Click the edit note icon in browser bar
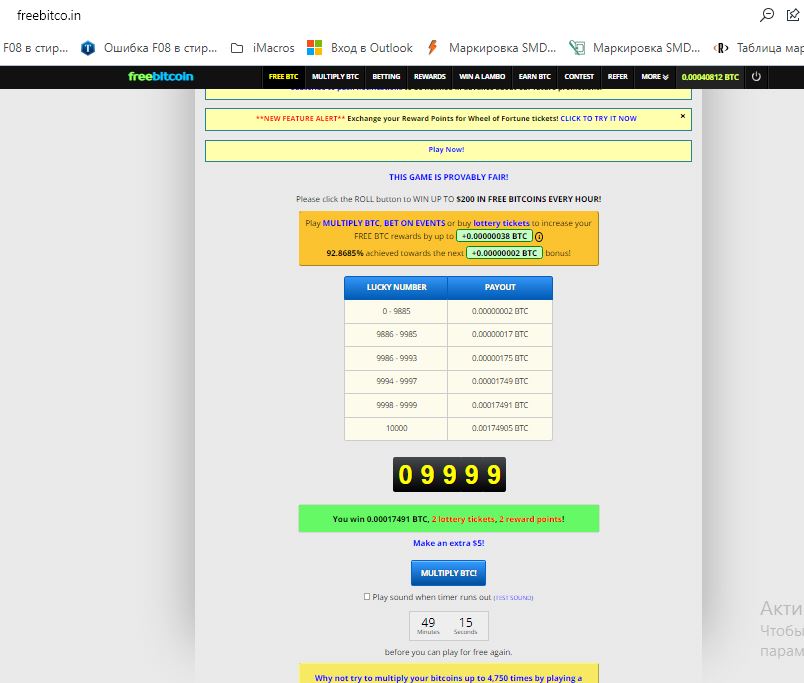The width and height of the screenshot is (804, 683). click(793, 15)
